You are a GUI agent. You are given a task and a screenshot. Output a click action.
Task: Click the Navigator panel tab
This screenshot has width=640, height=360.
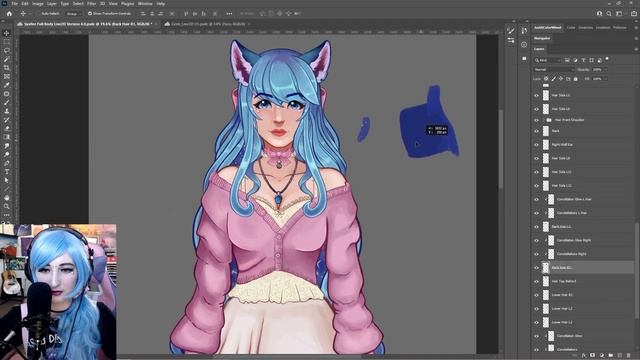coord(542,38)
